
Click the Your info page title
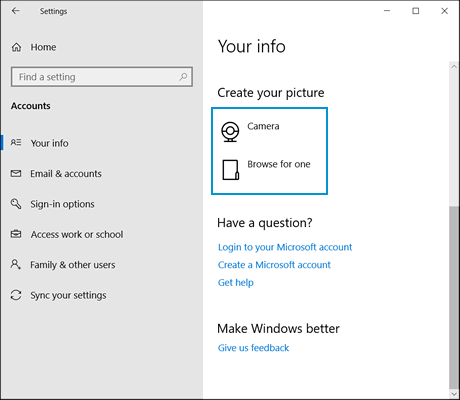click(x=252, y=46)
